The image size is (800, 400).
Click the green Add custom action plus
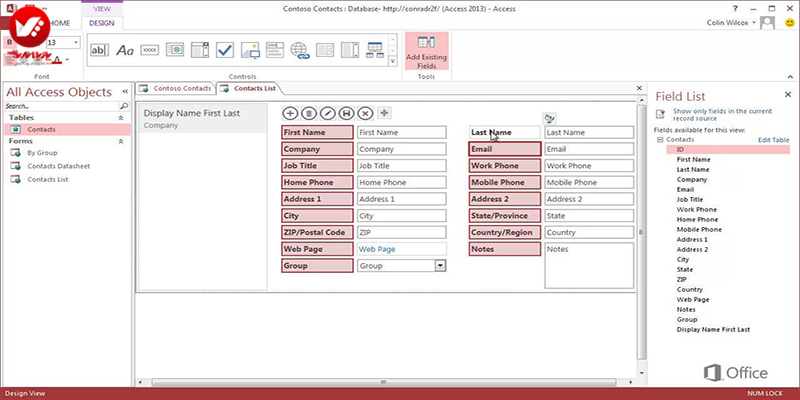point(384,113)
